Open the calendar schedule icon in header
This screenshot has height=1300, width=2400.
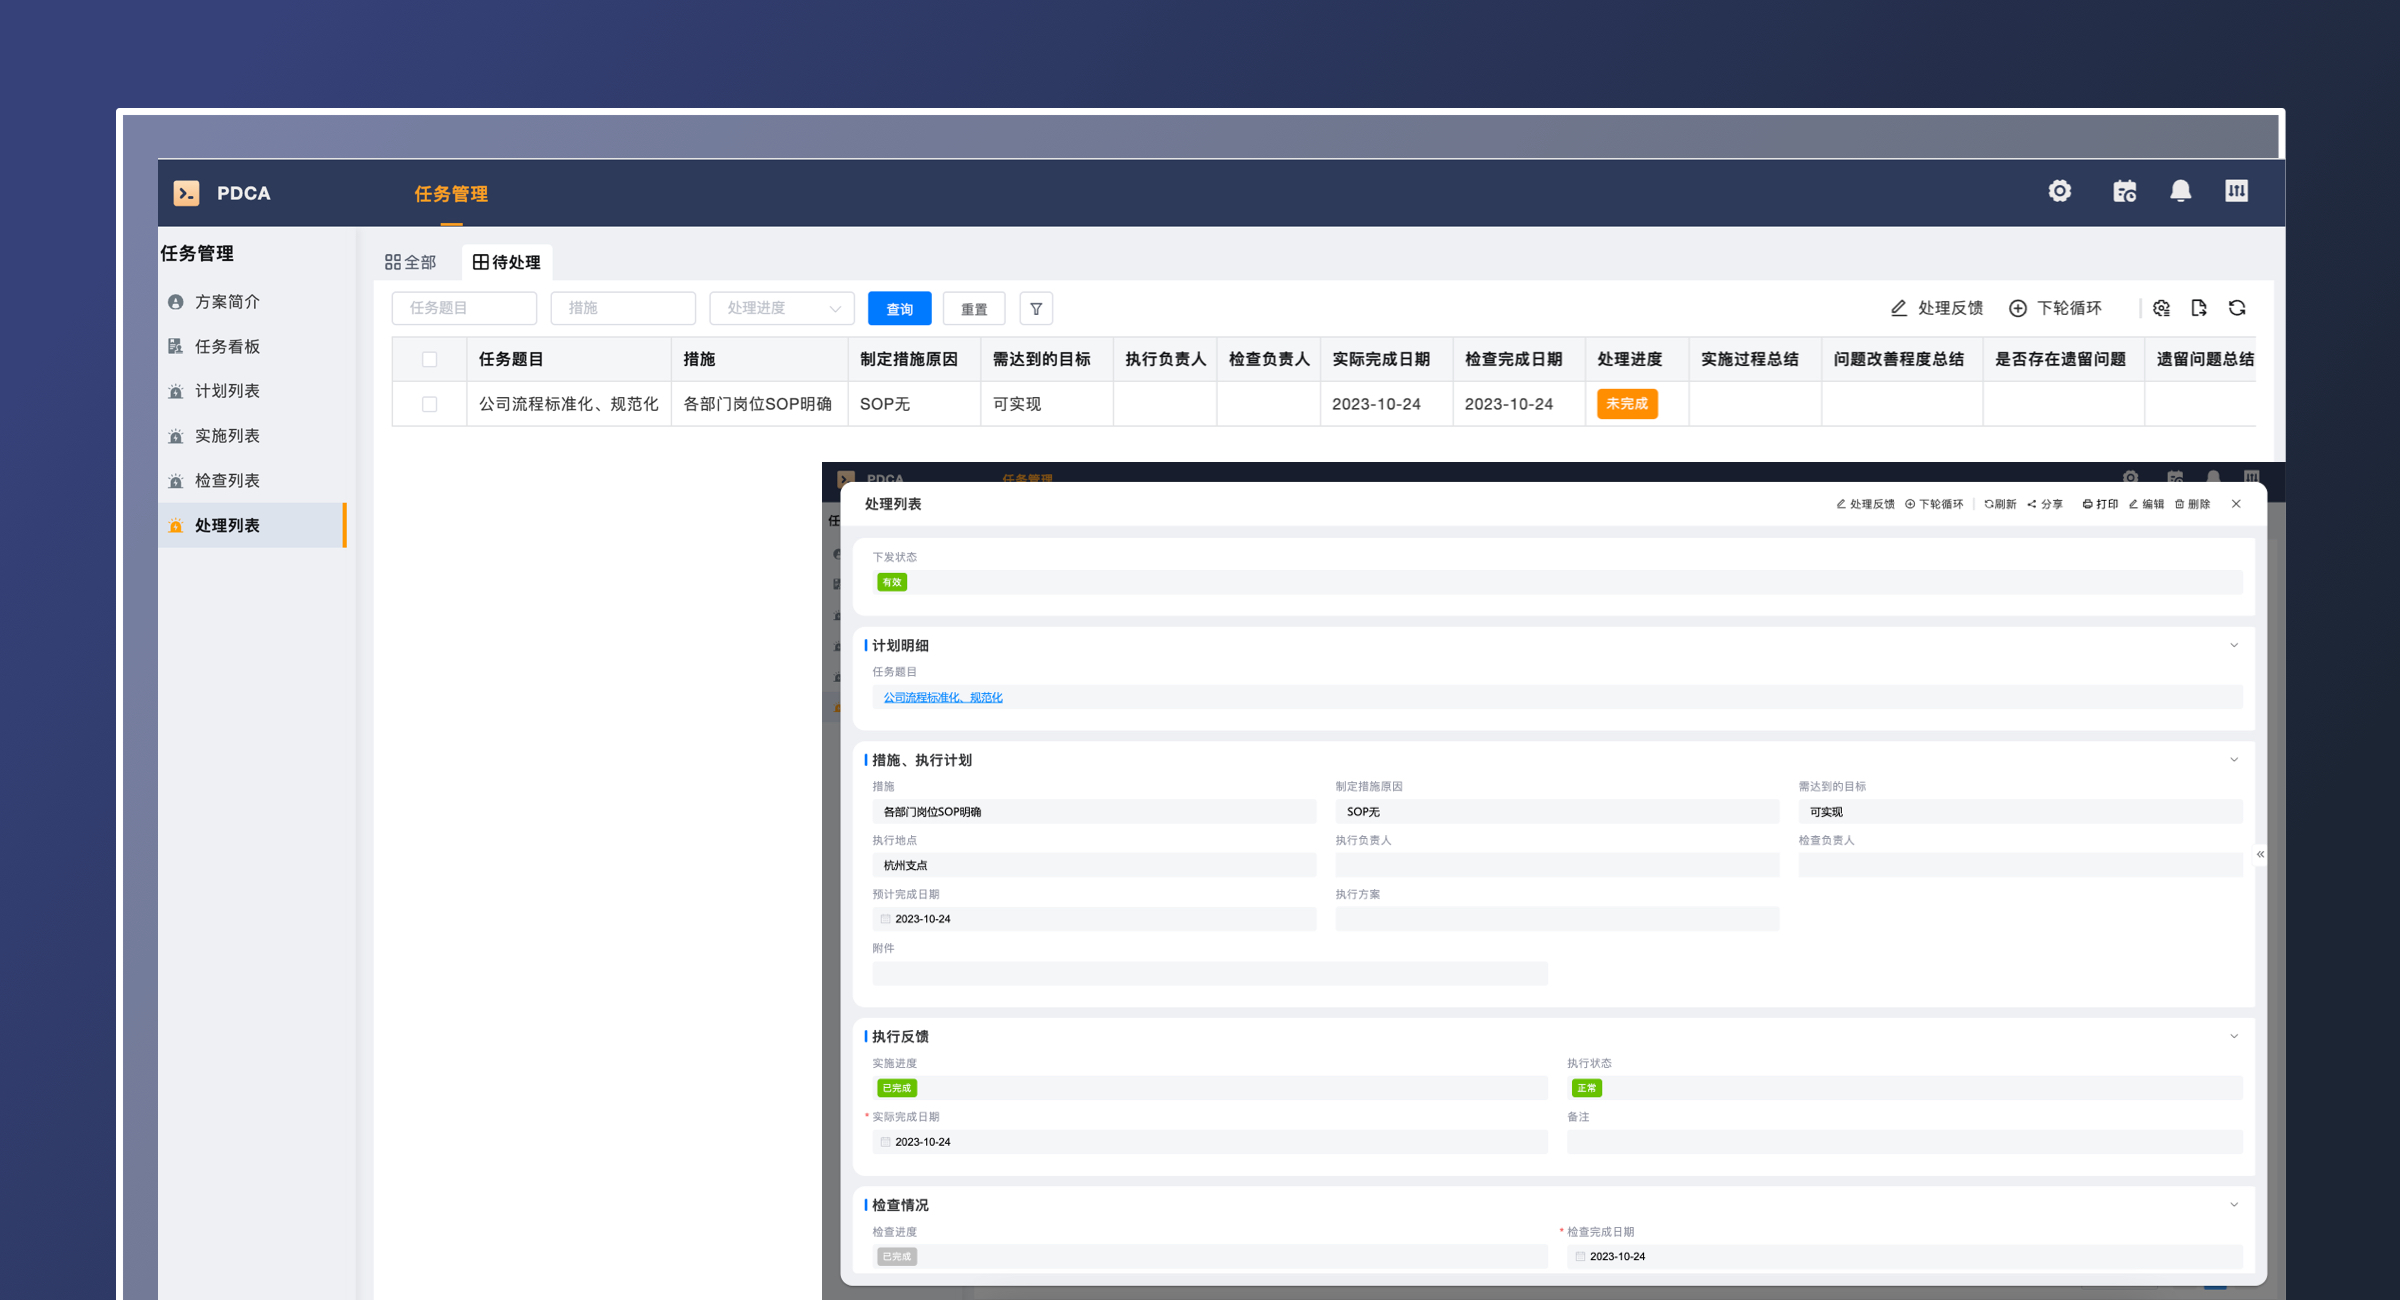[2124, 191]
